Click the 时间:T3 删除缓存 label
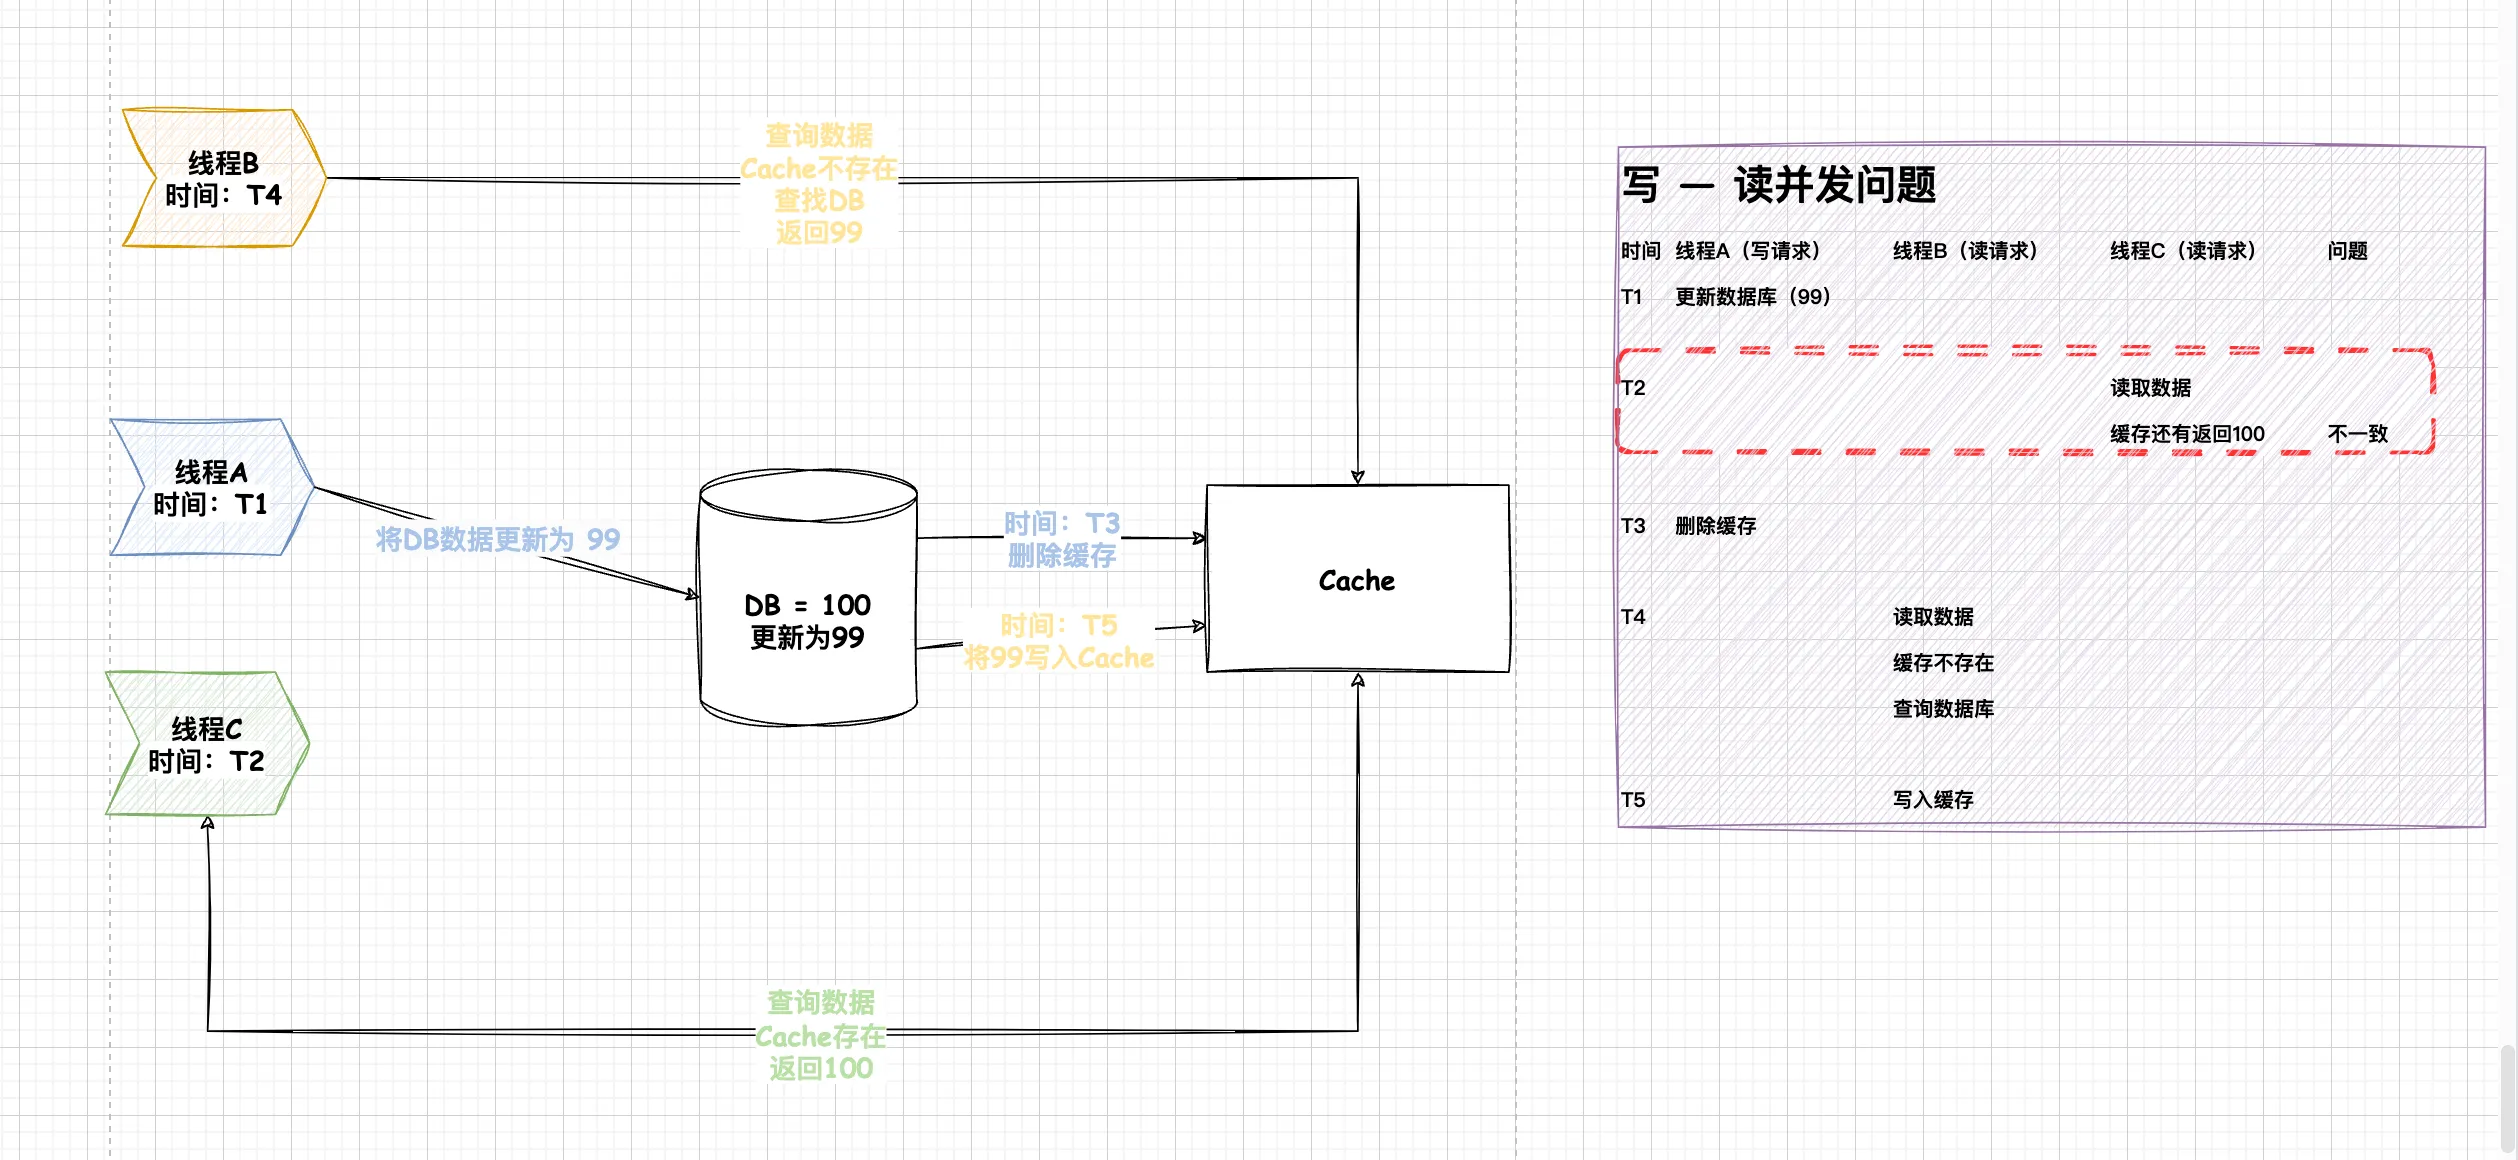This screenshot has width=2518, height=1160. pos(1061,540)
